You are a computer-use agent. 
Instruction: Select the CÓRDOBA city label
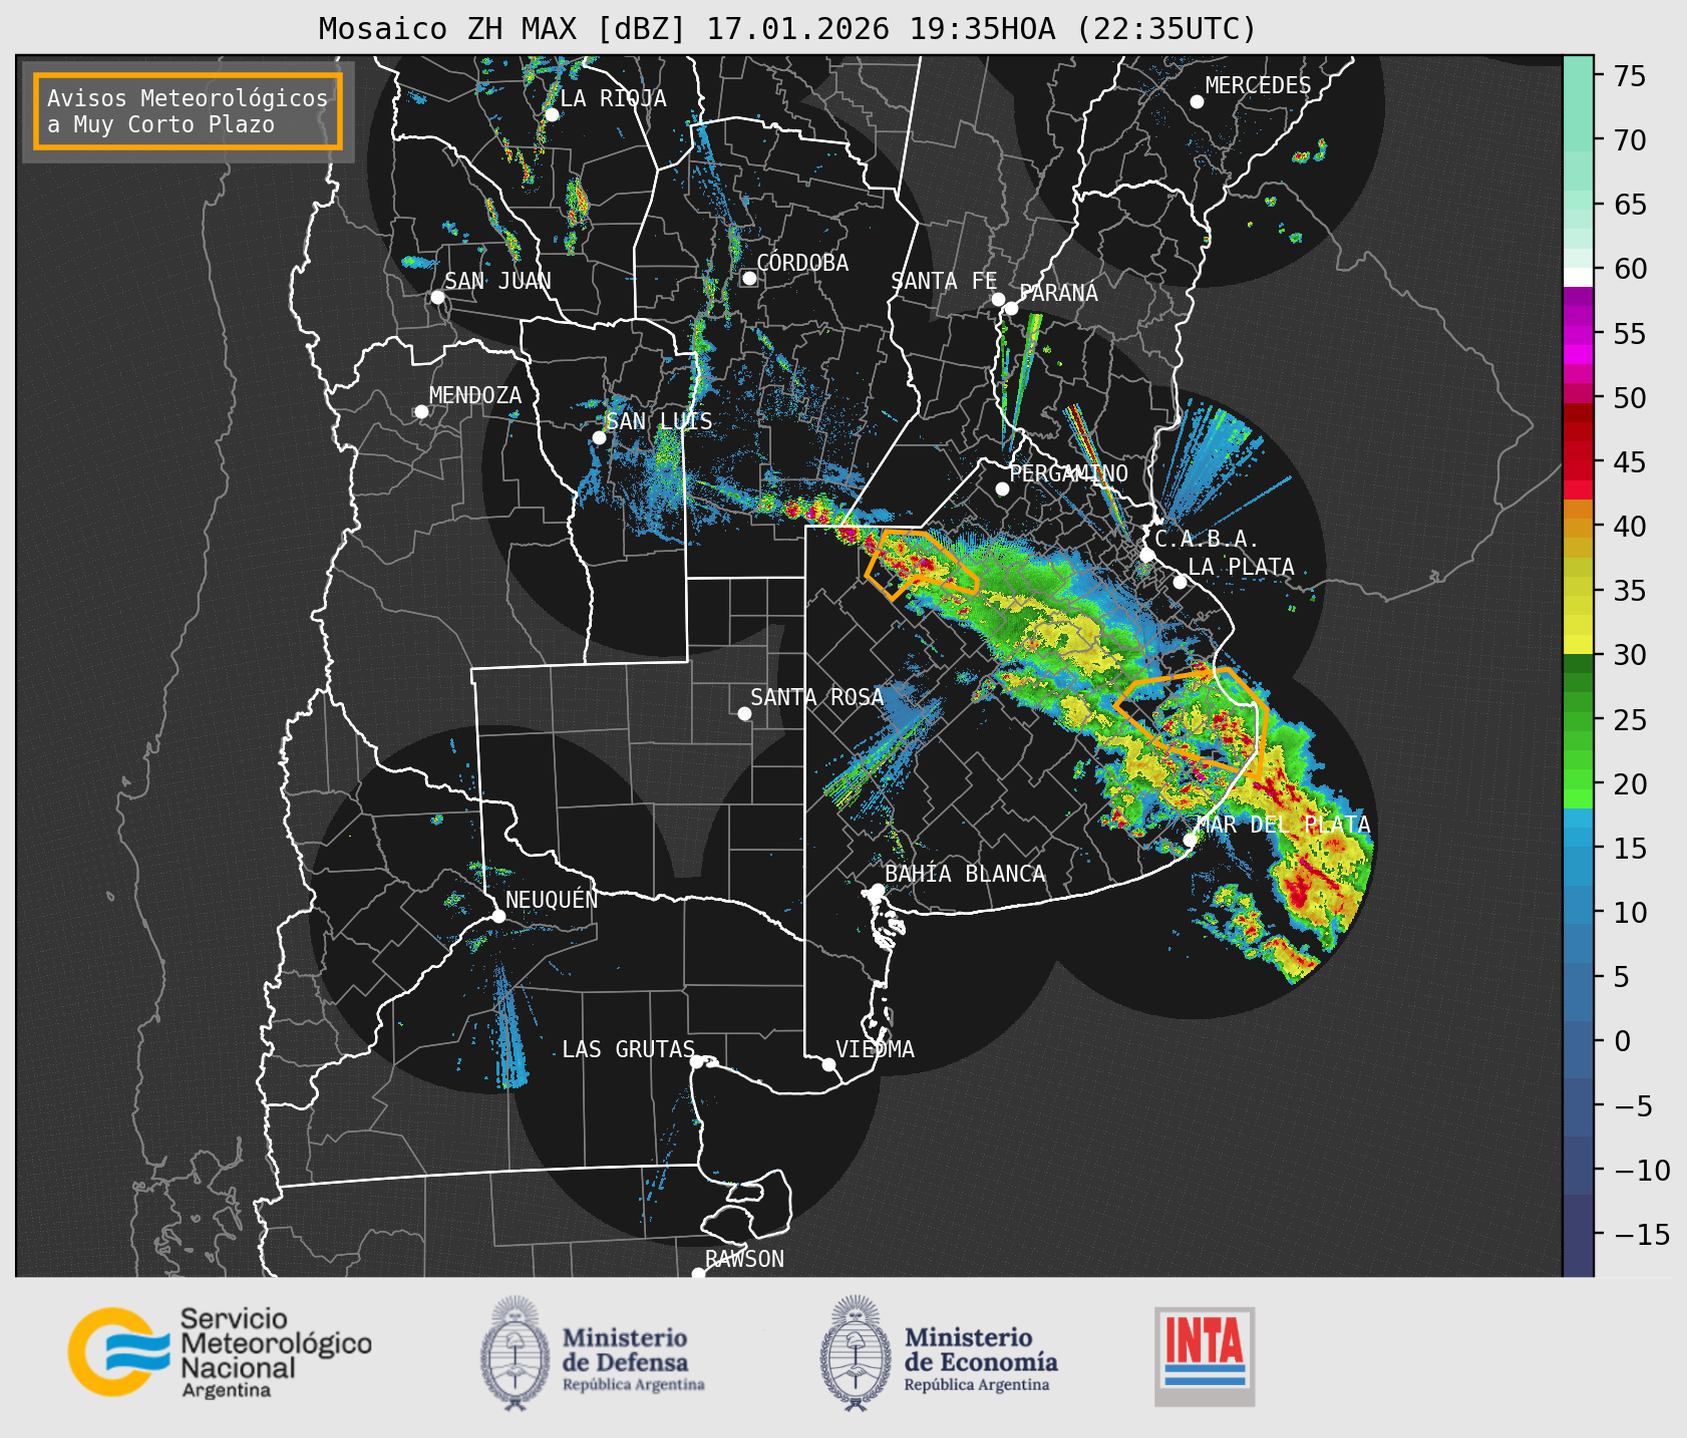pos(802,263)
